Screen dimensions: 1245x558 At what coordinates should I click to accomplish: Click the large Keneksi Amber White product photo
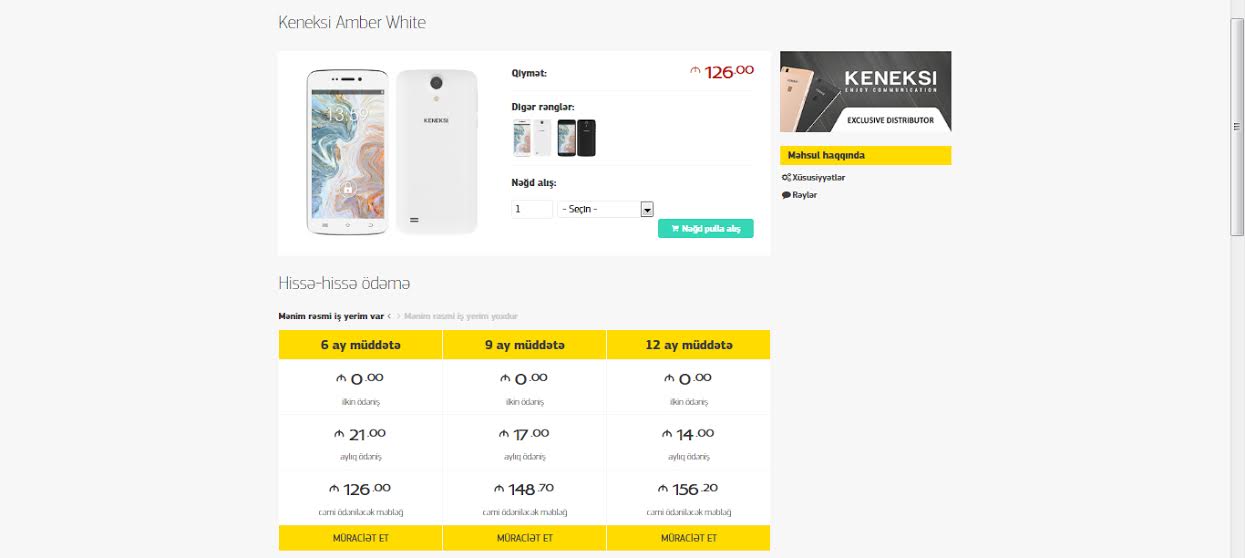[x=391, y=152]
